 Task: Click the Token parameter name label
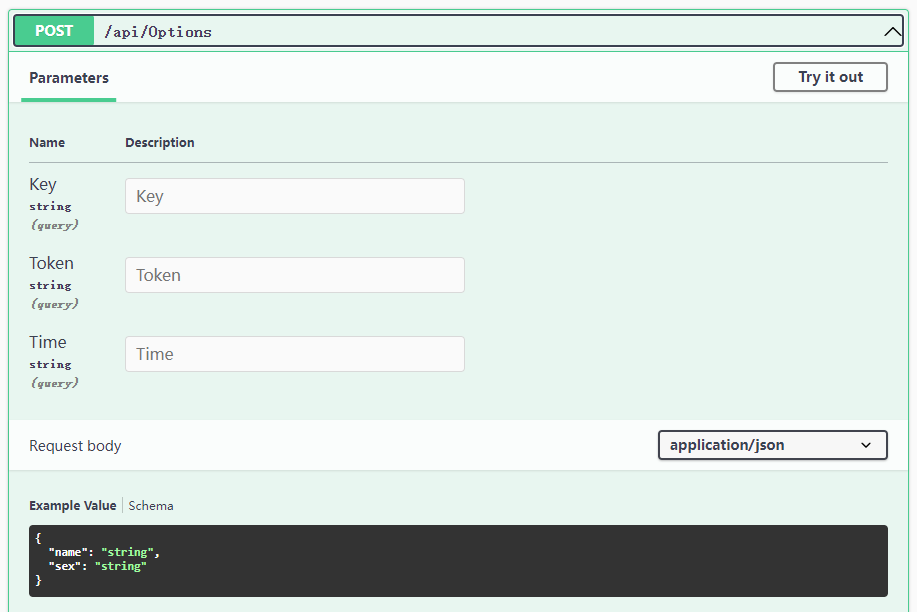(51, 263)
